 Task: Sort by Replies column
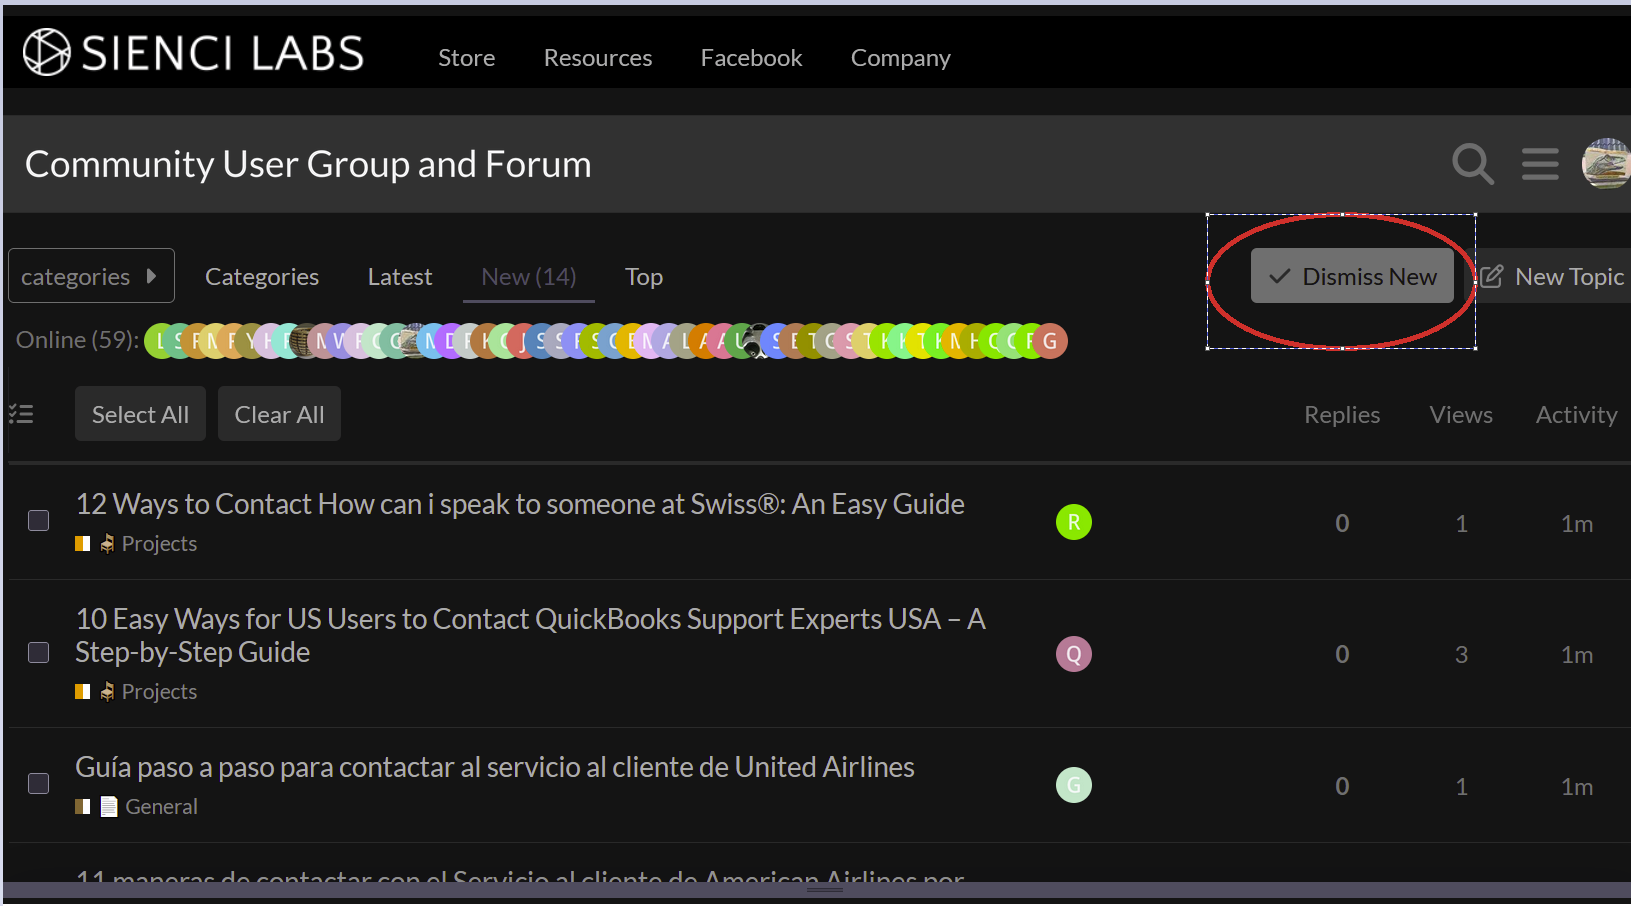(x=1342, y=415)
